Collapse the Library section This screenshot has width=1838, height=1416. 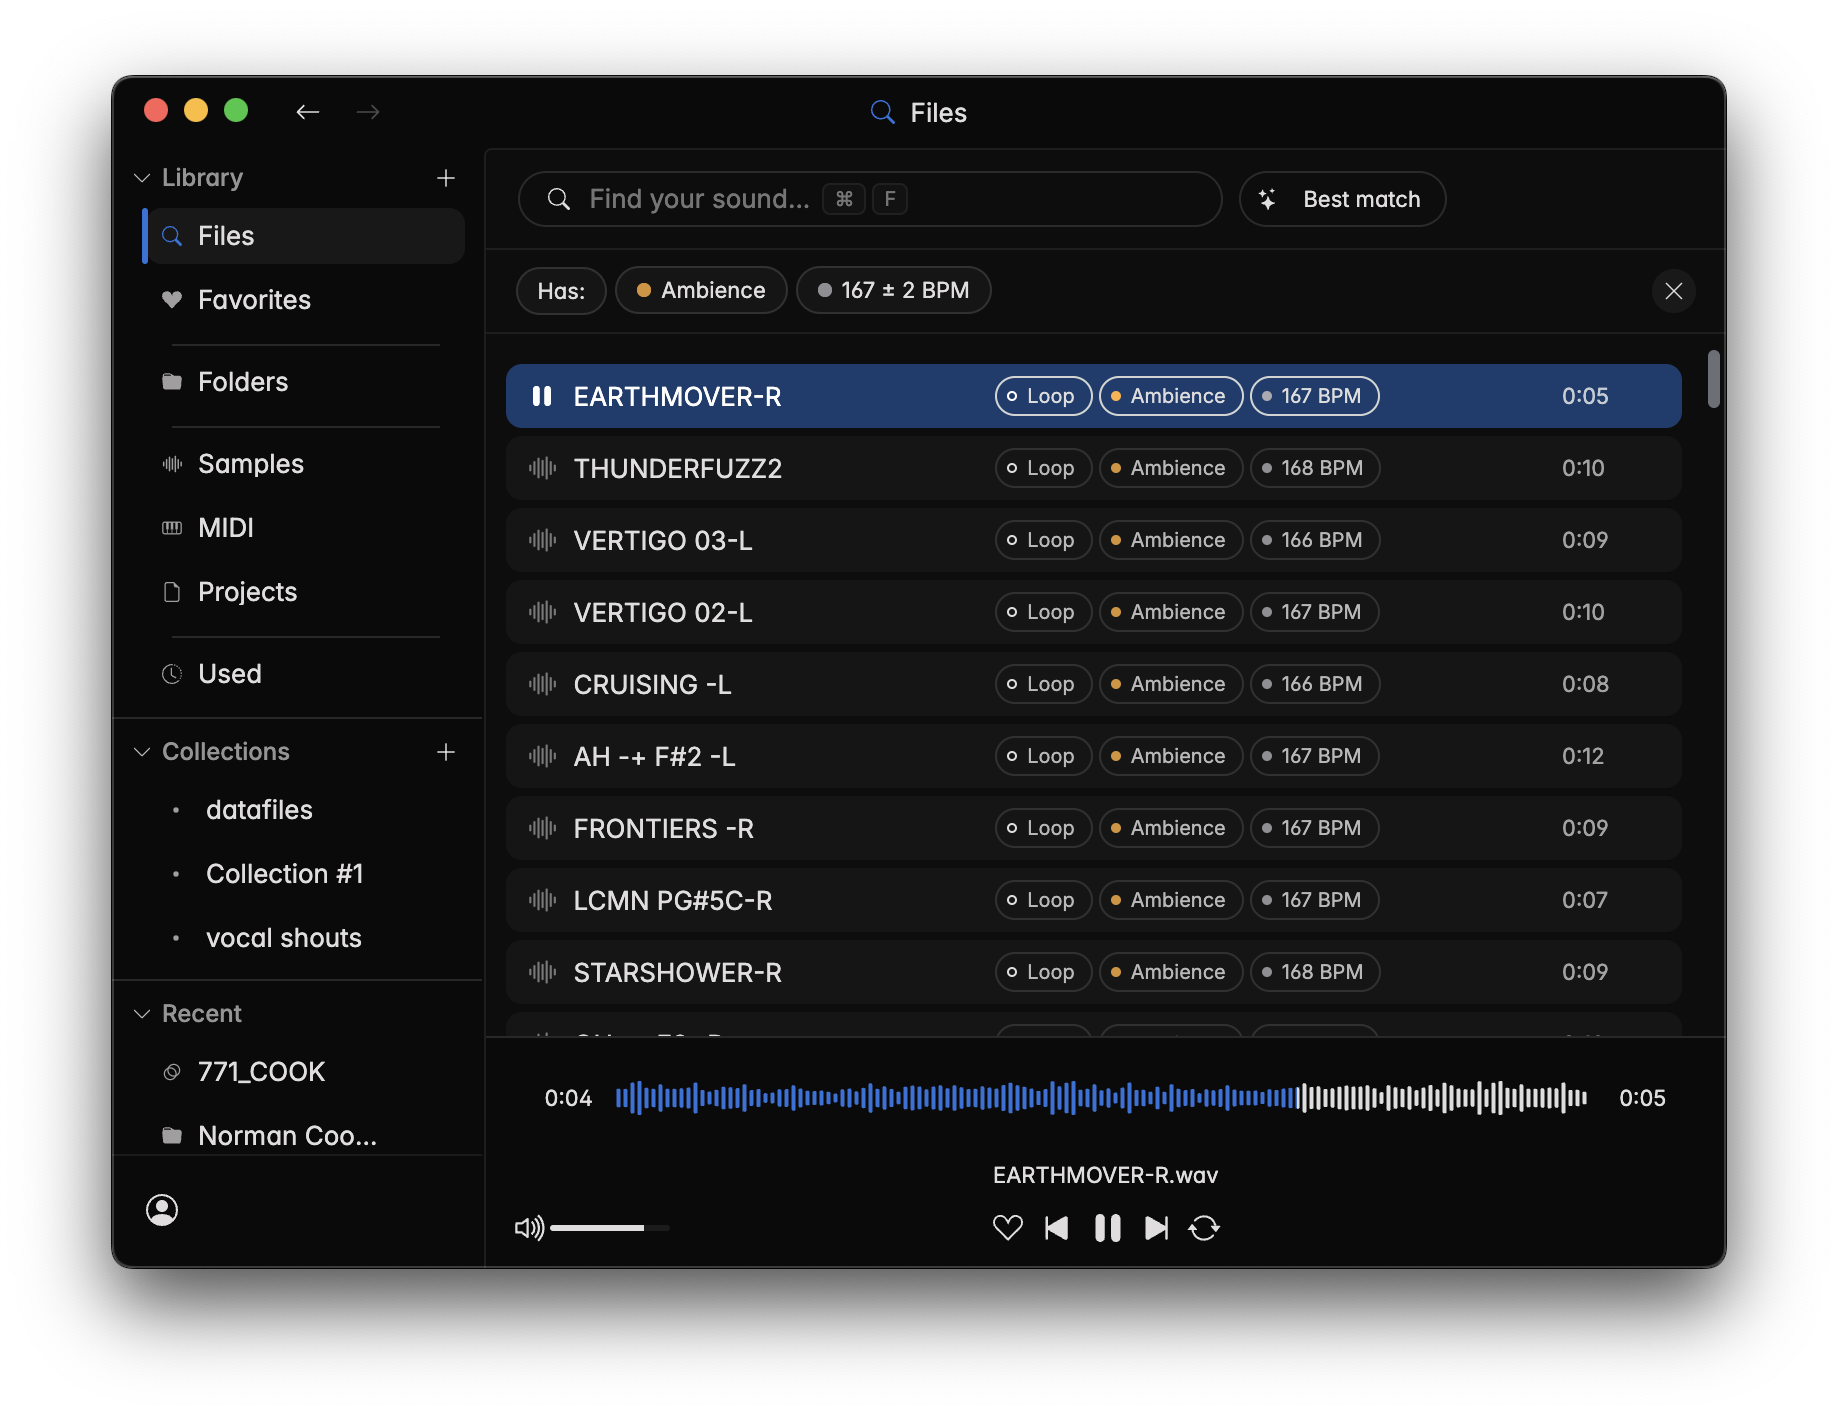[x=142, y=178]
